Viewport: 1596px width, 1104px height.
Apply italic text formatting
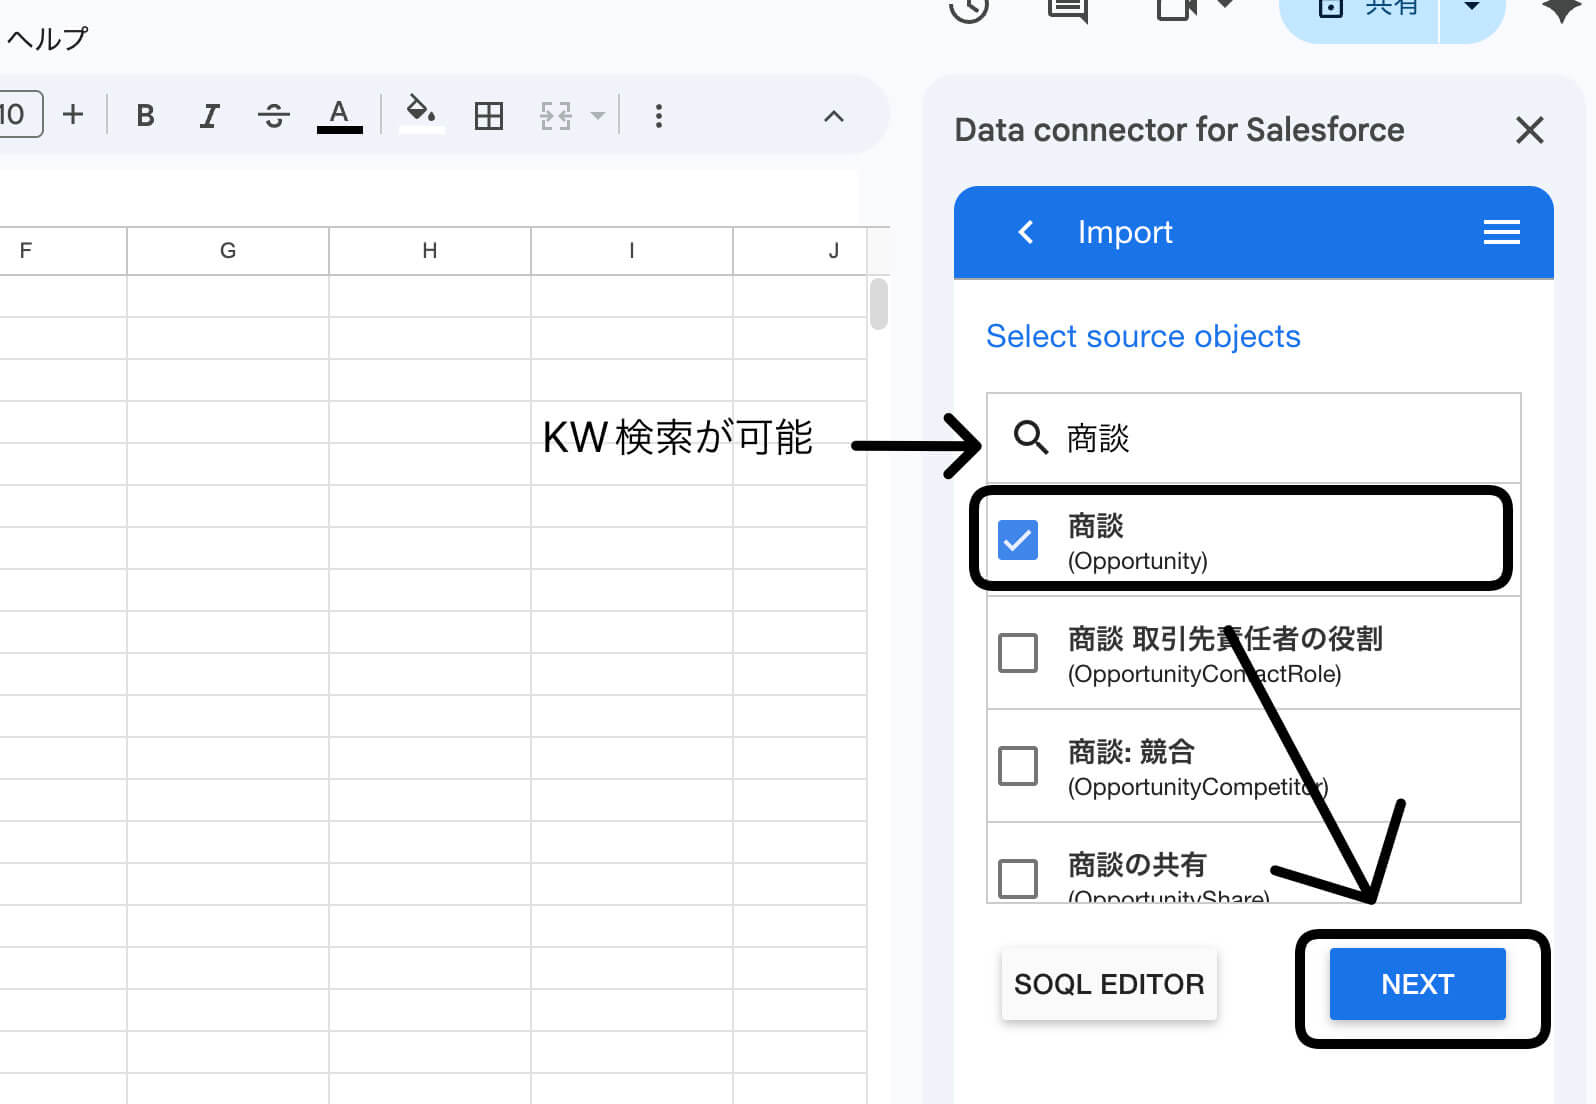click(x=209, y=116)
